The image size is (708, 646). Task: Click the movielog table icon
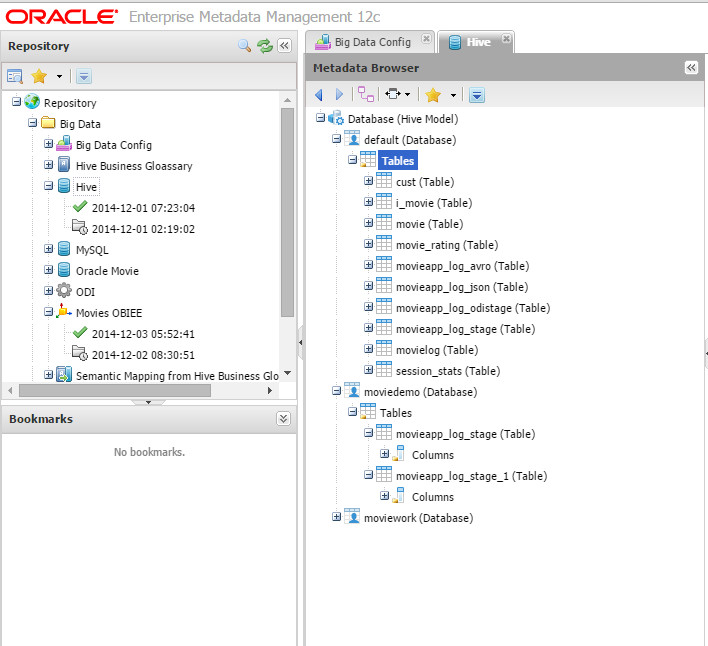[384, 349]
